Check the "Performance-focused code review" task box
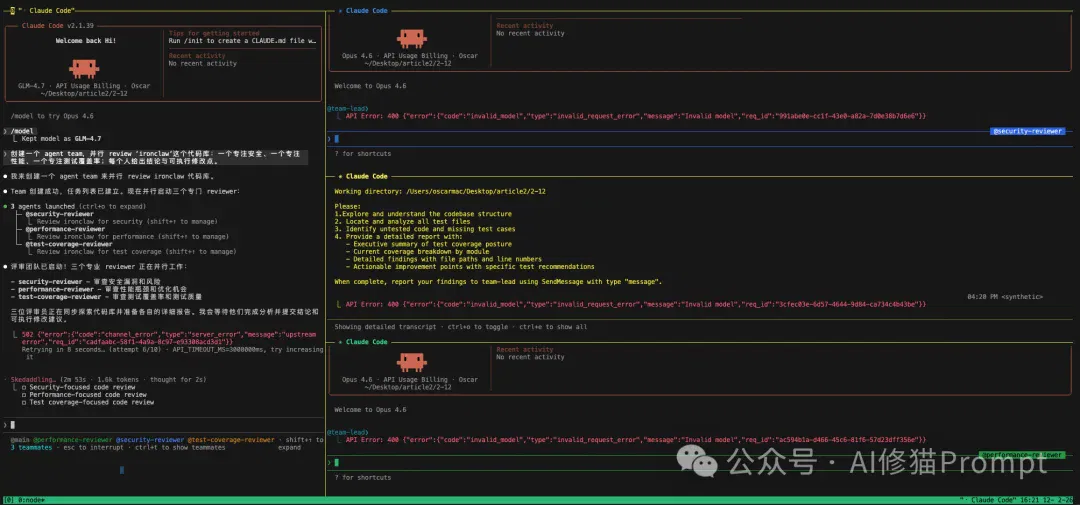The height and width of the screenshot is (505, 1080). point(23,395)
